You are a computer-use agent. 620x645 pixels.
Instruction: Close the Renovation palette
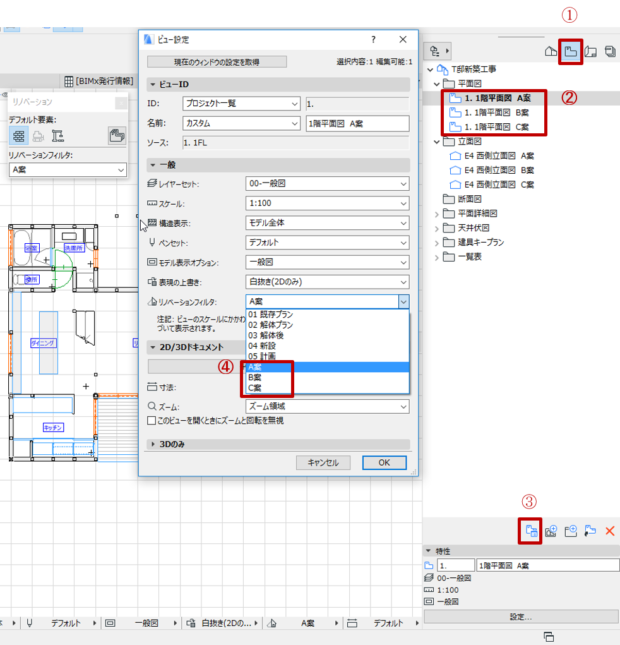tap(121, 102)
